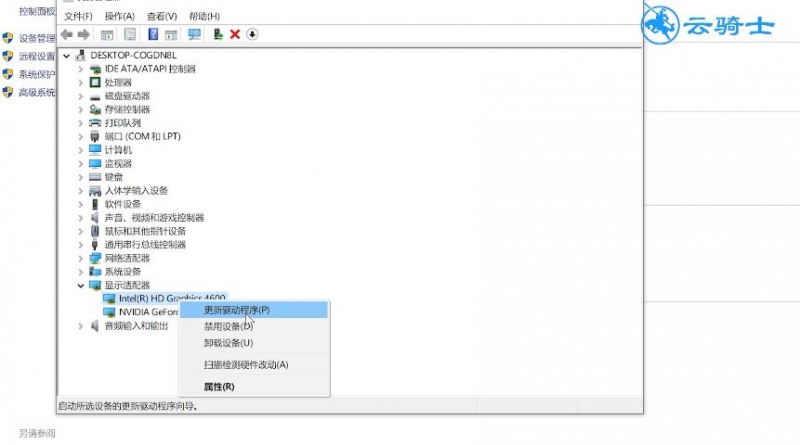Click the 声音、视频和游戏控制器 speaker icon
This screenshot has width=800, height=445.
point(94,217)
